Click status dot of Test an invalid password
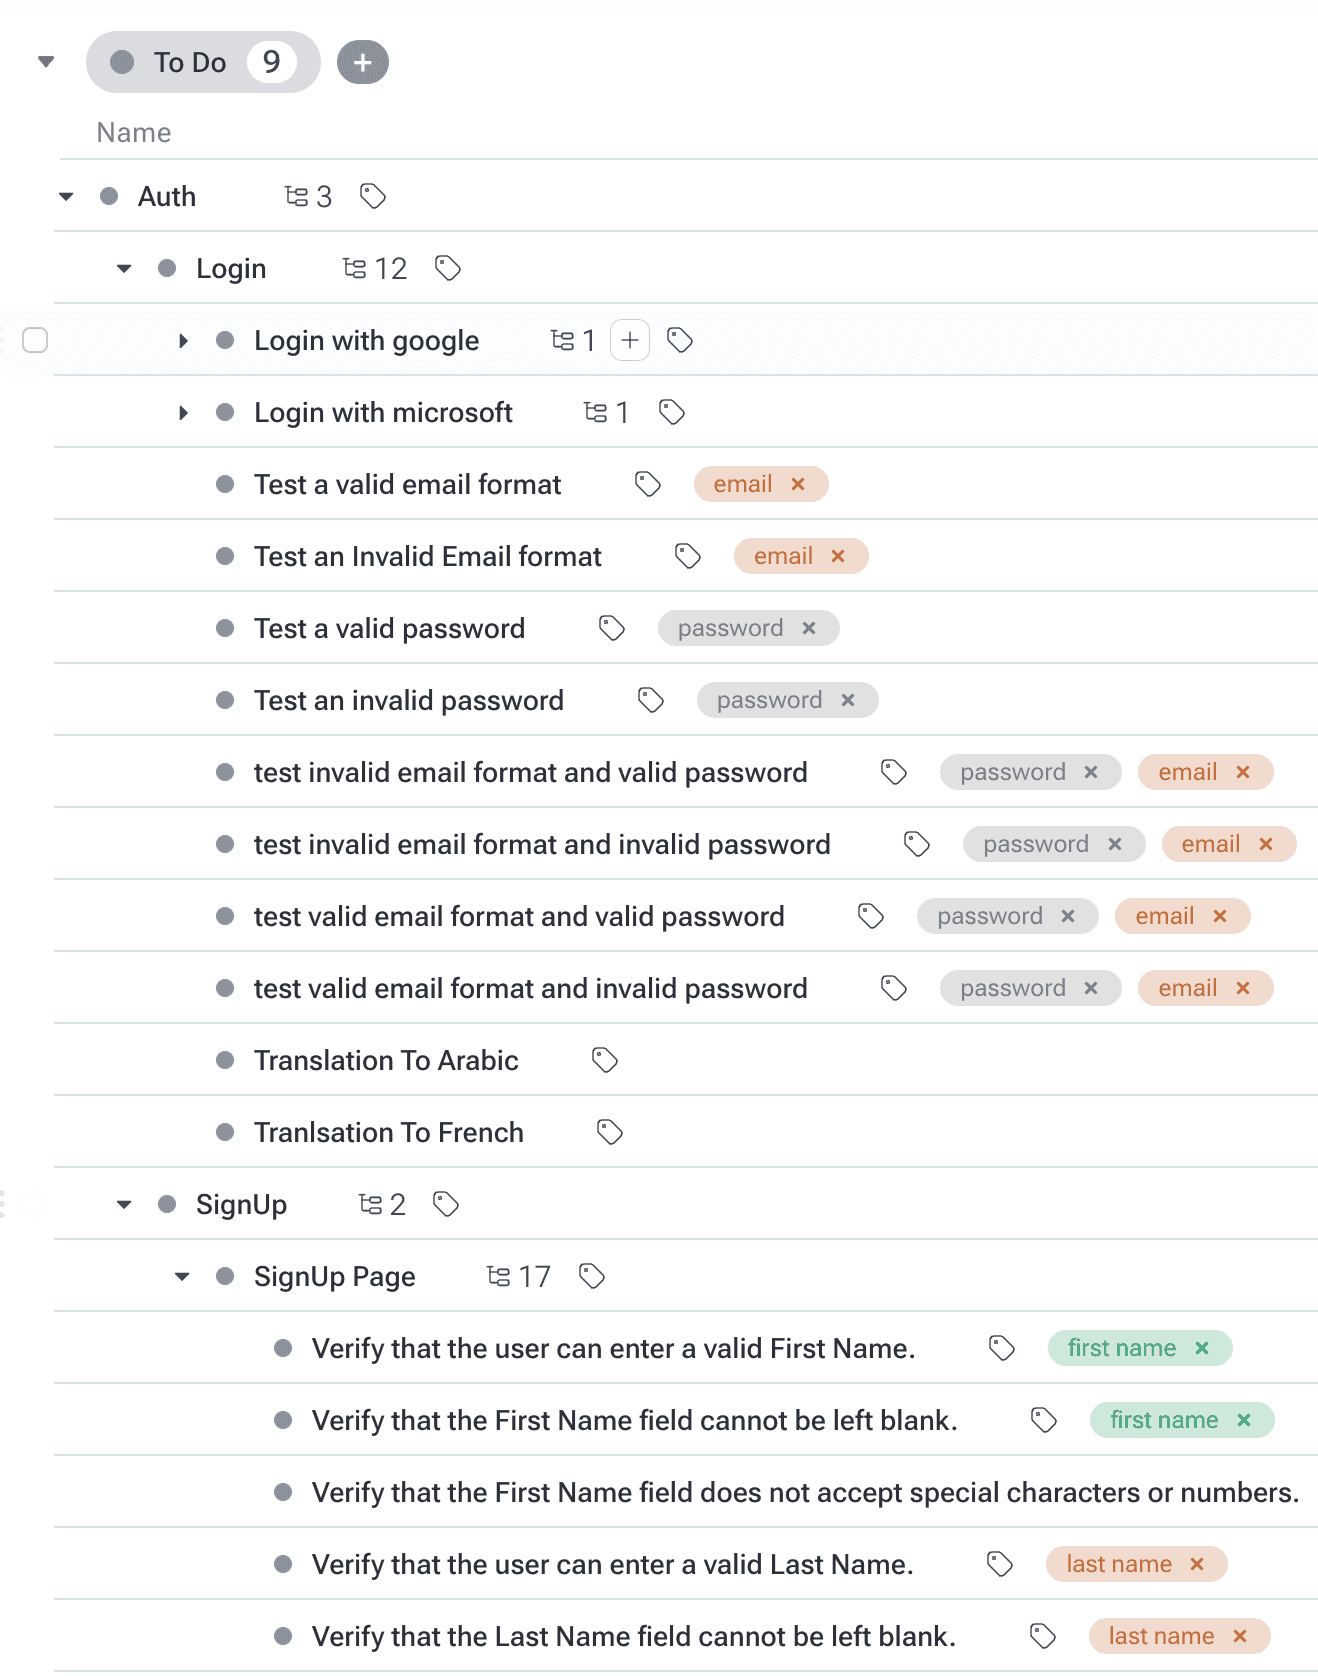The image size is (1318, 1676). click(x=225, y=700)
